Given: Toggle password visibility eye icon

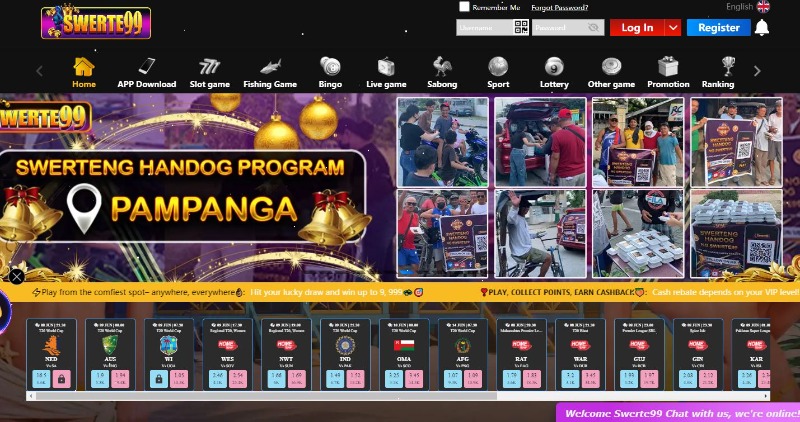Looking at the screenshot, I should click(595, 28).
